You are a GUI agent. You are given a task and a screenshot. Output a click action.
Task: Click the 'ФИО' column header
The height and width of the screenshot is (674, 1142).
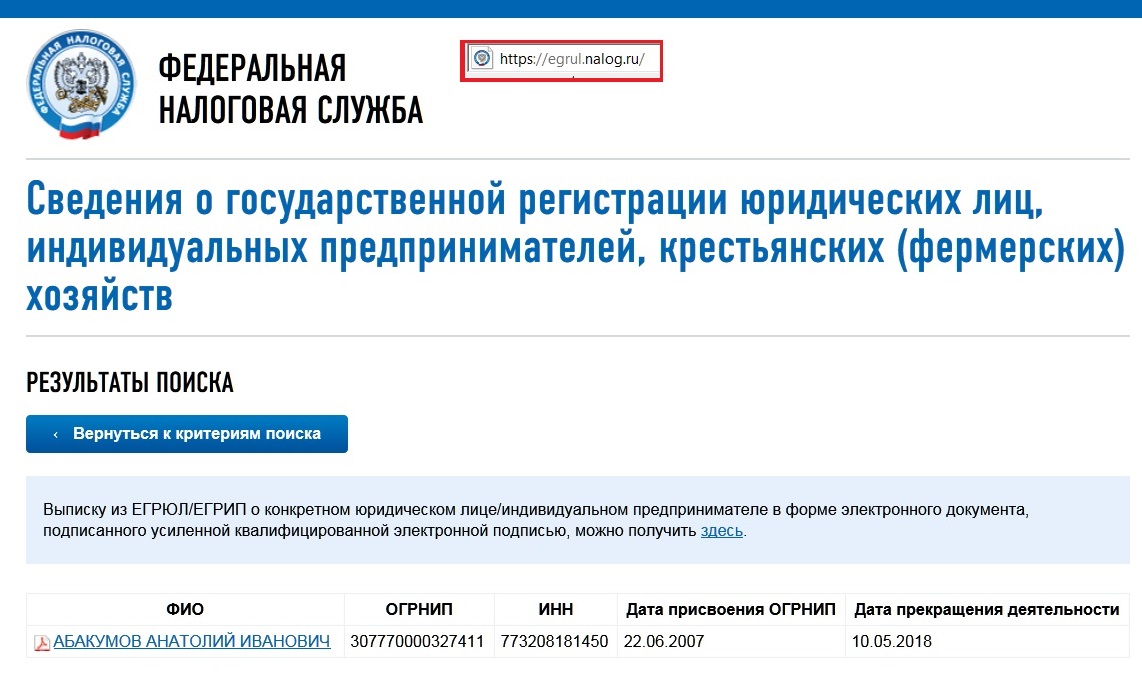coord(185,610)
